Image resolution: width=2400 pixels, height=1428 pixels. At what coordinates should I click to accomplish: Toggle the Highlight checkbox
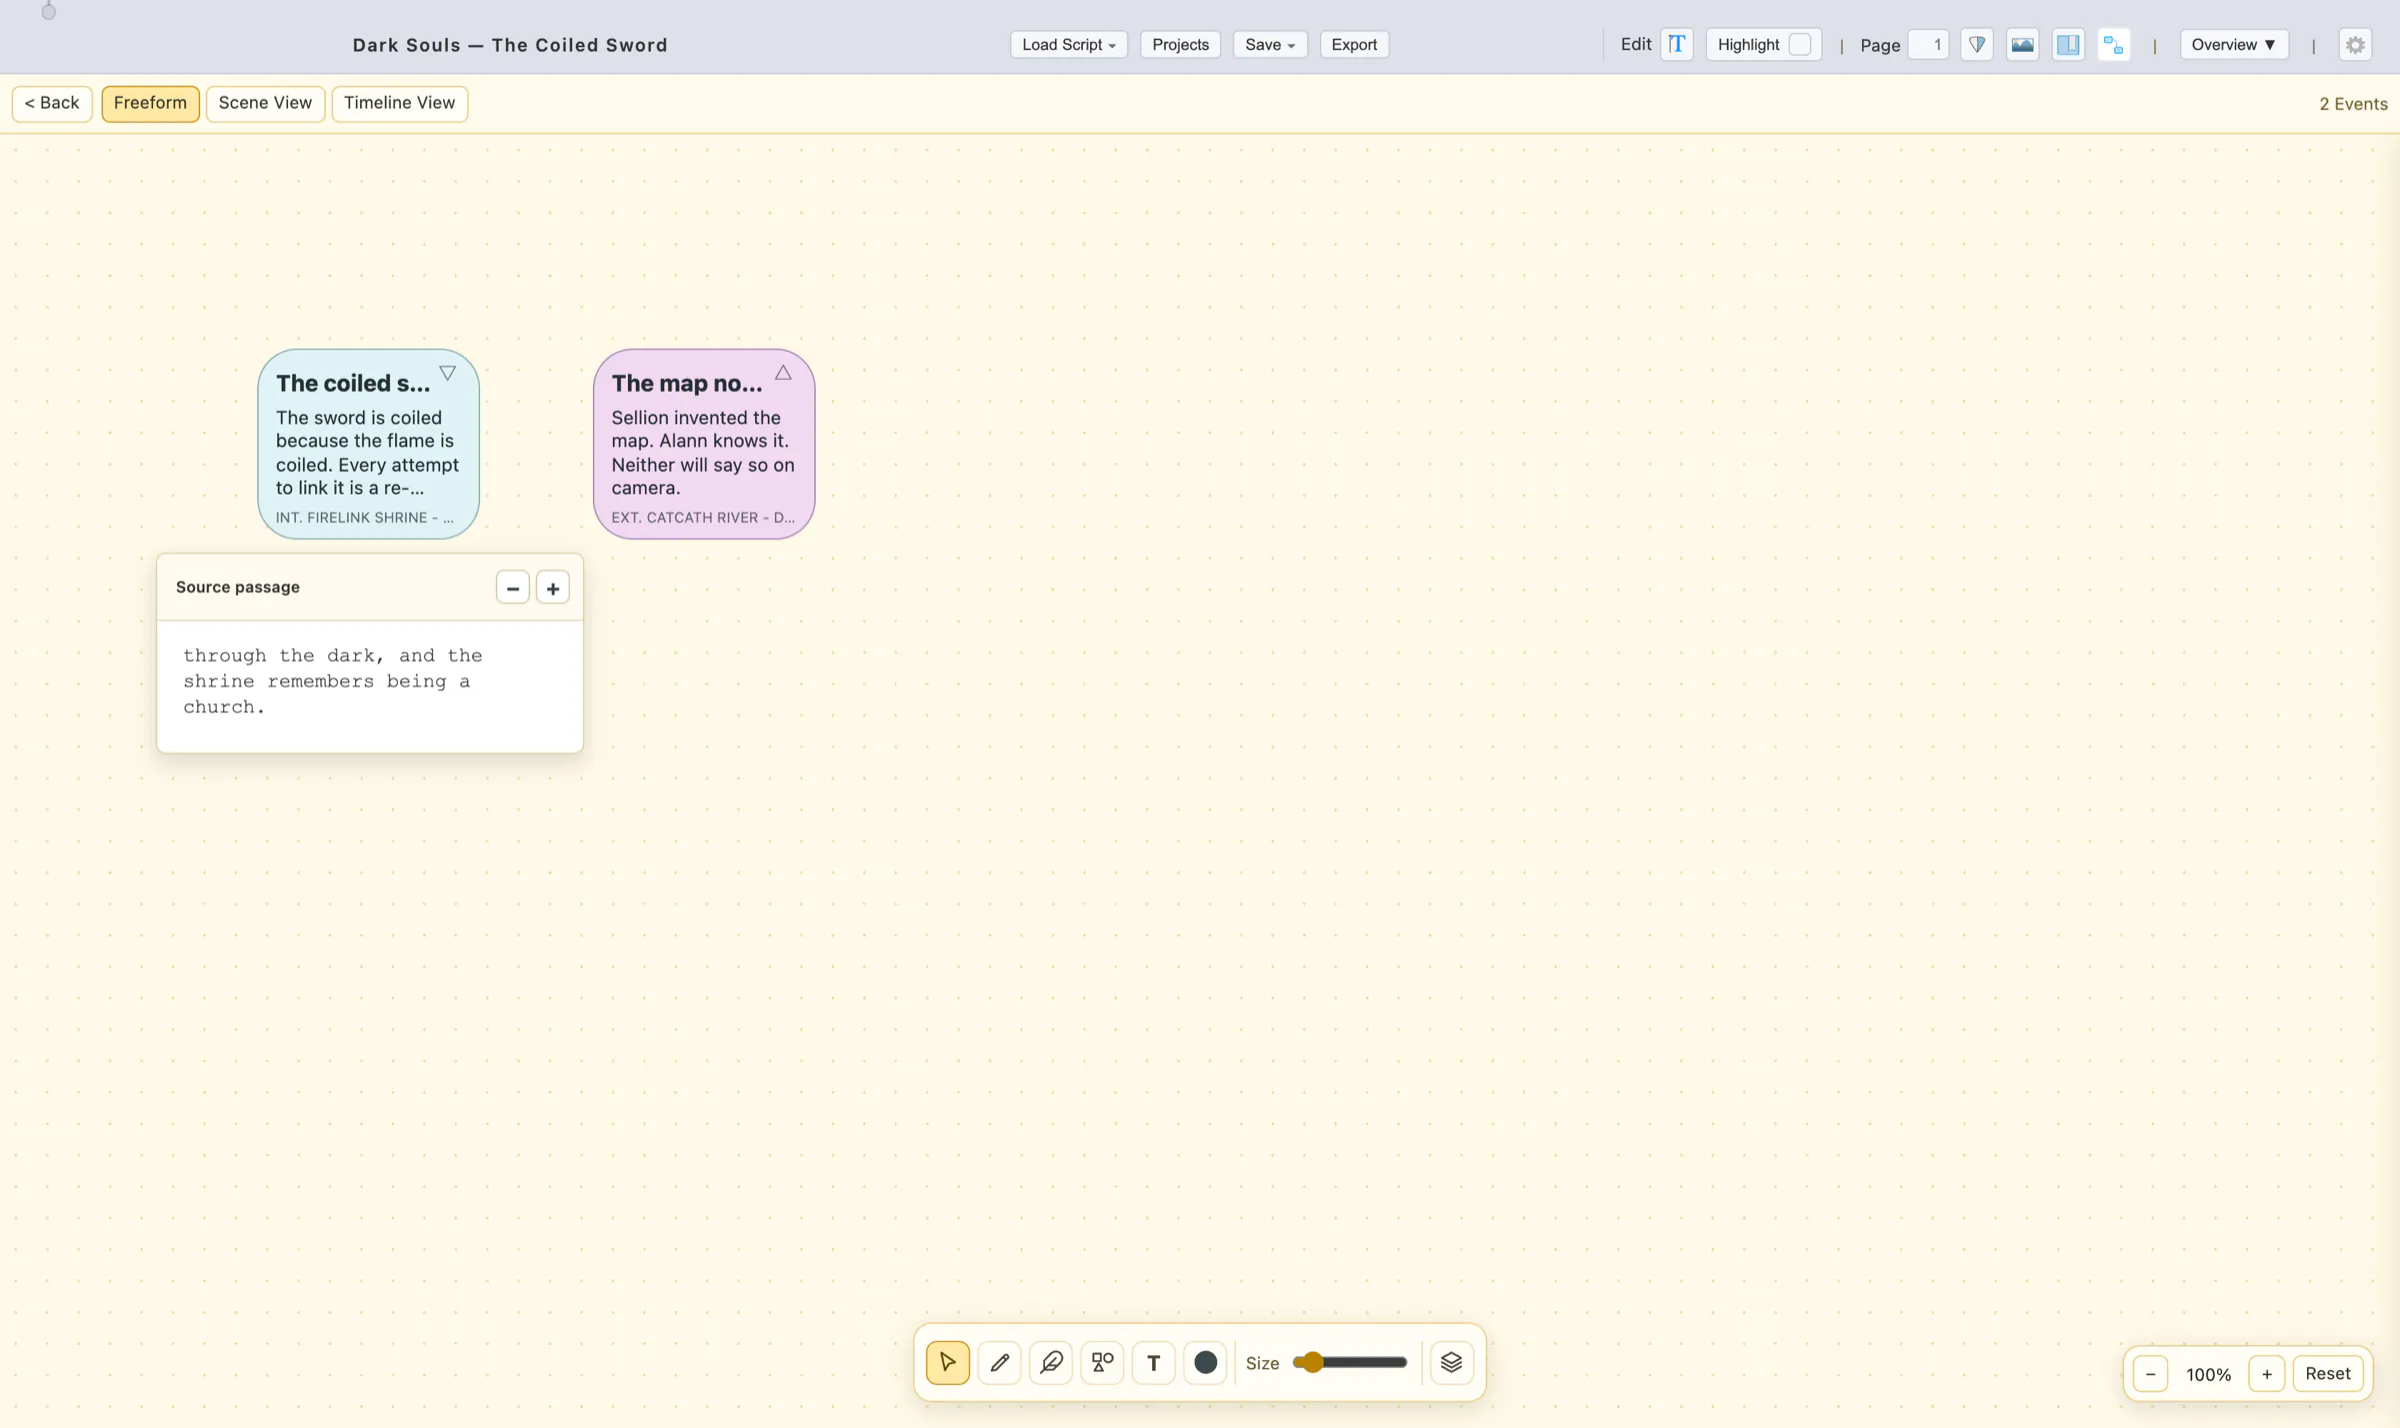click(x=1799, y=44)
